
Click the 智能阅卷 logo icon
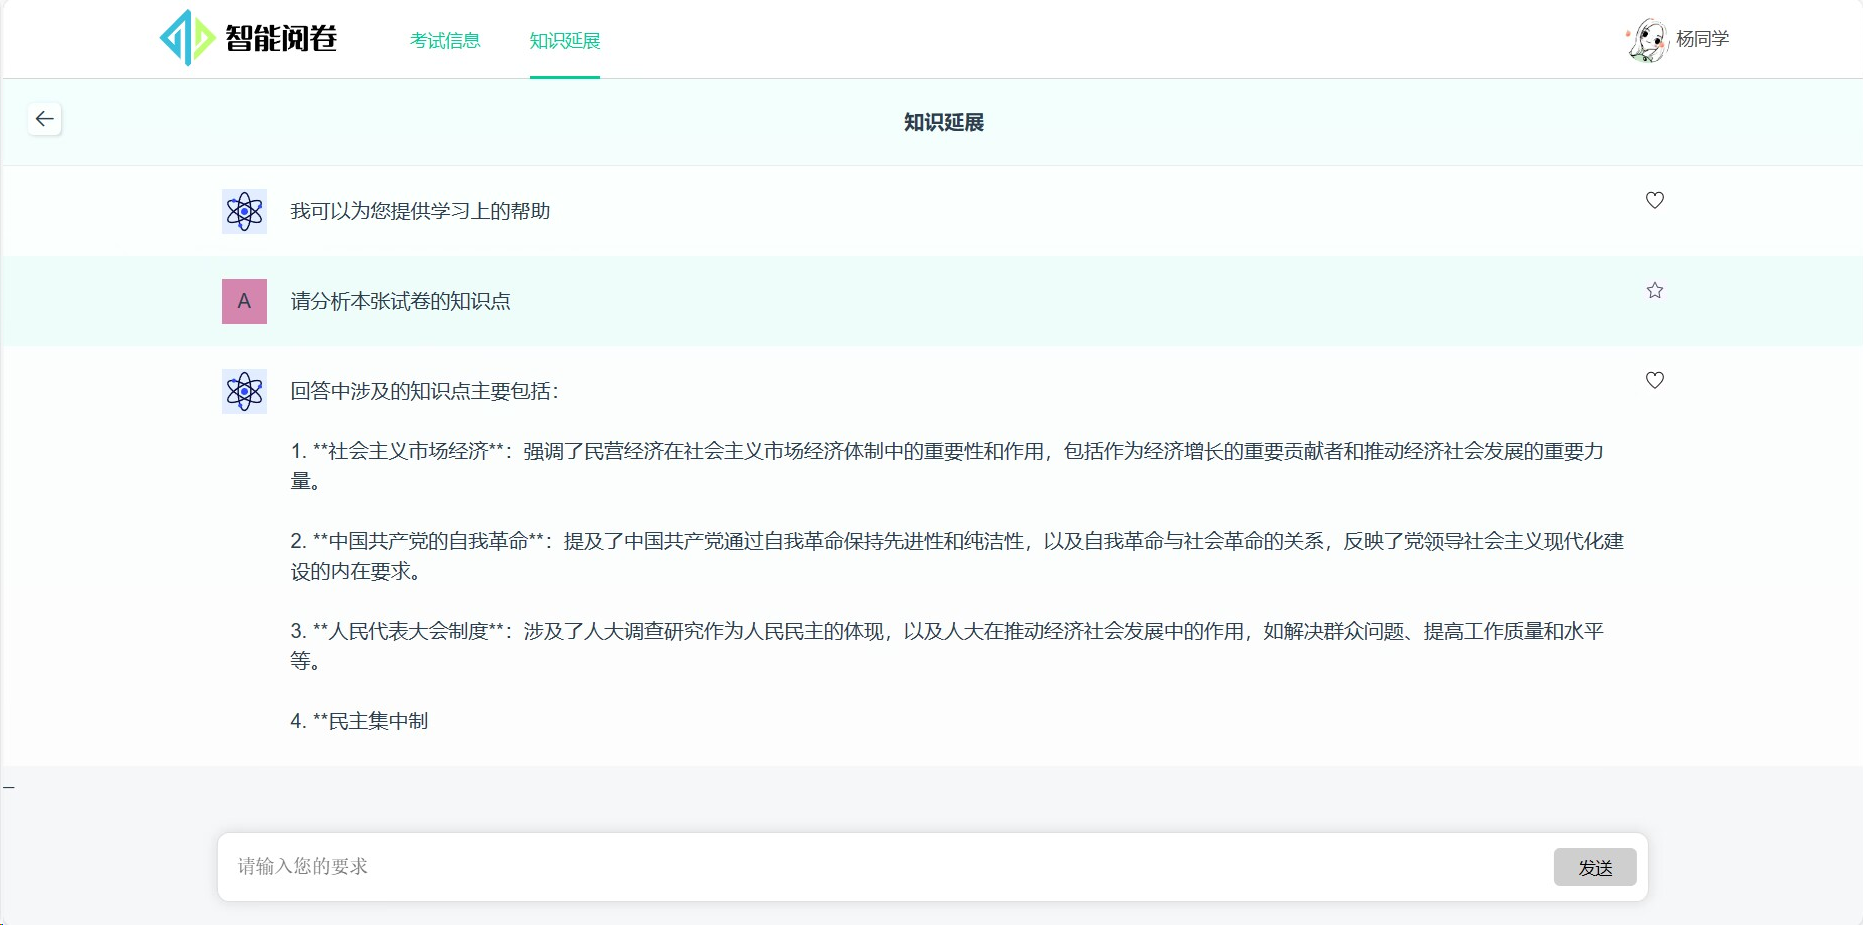coord(186,38)
